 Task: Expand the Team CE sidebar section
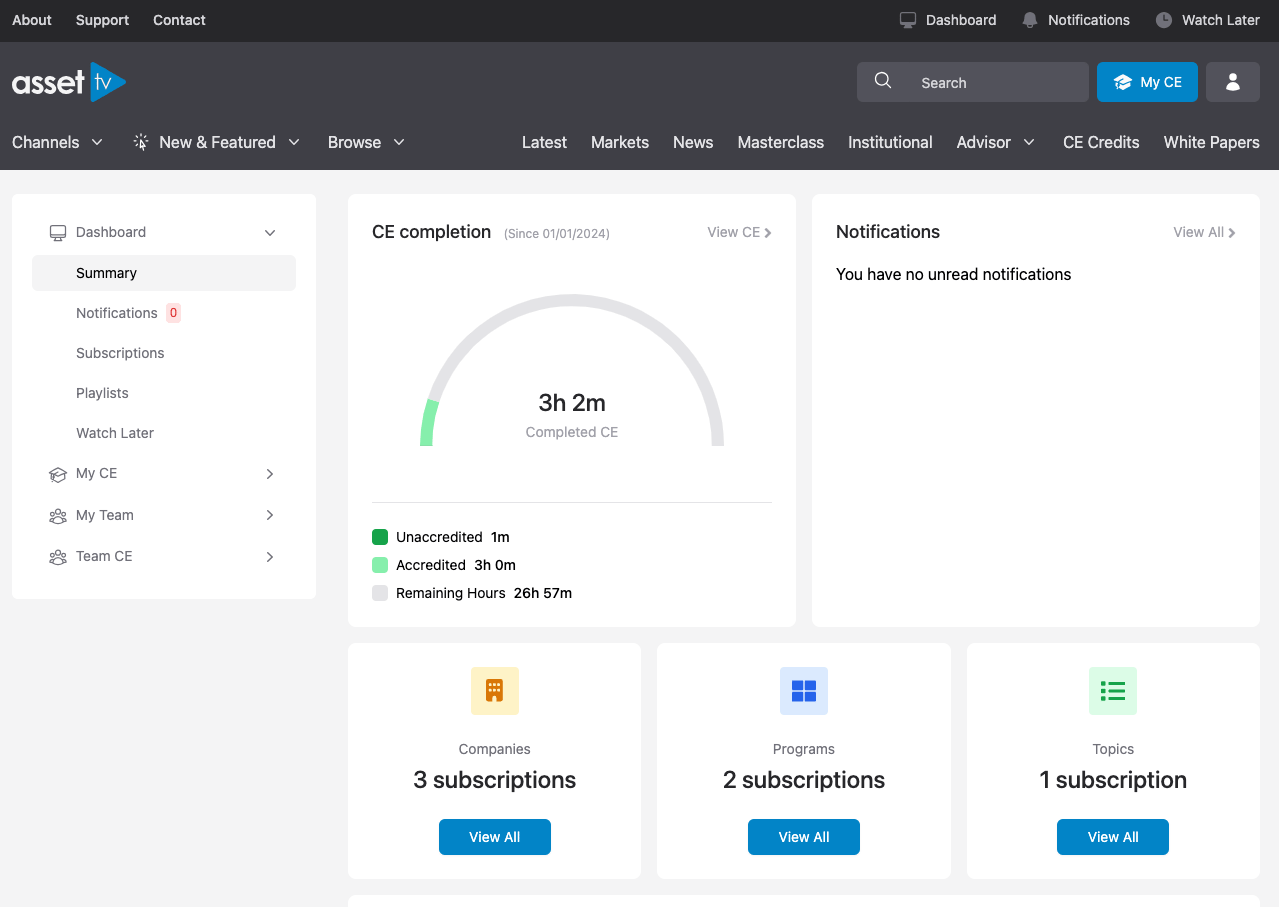(269, 557)
